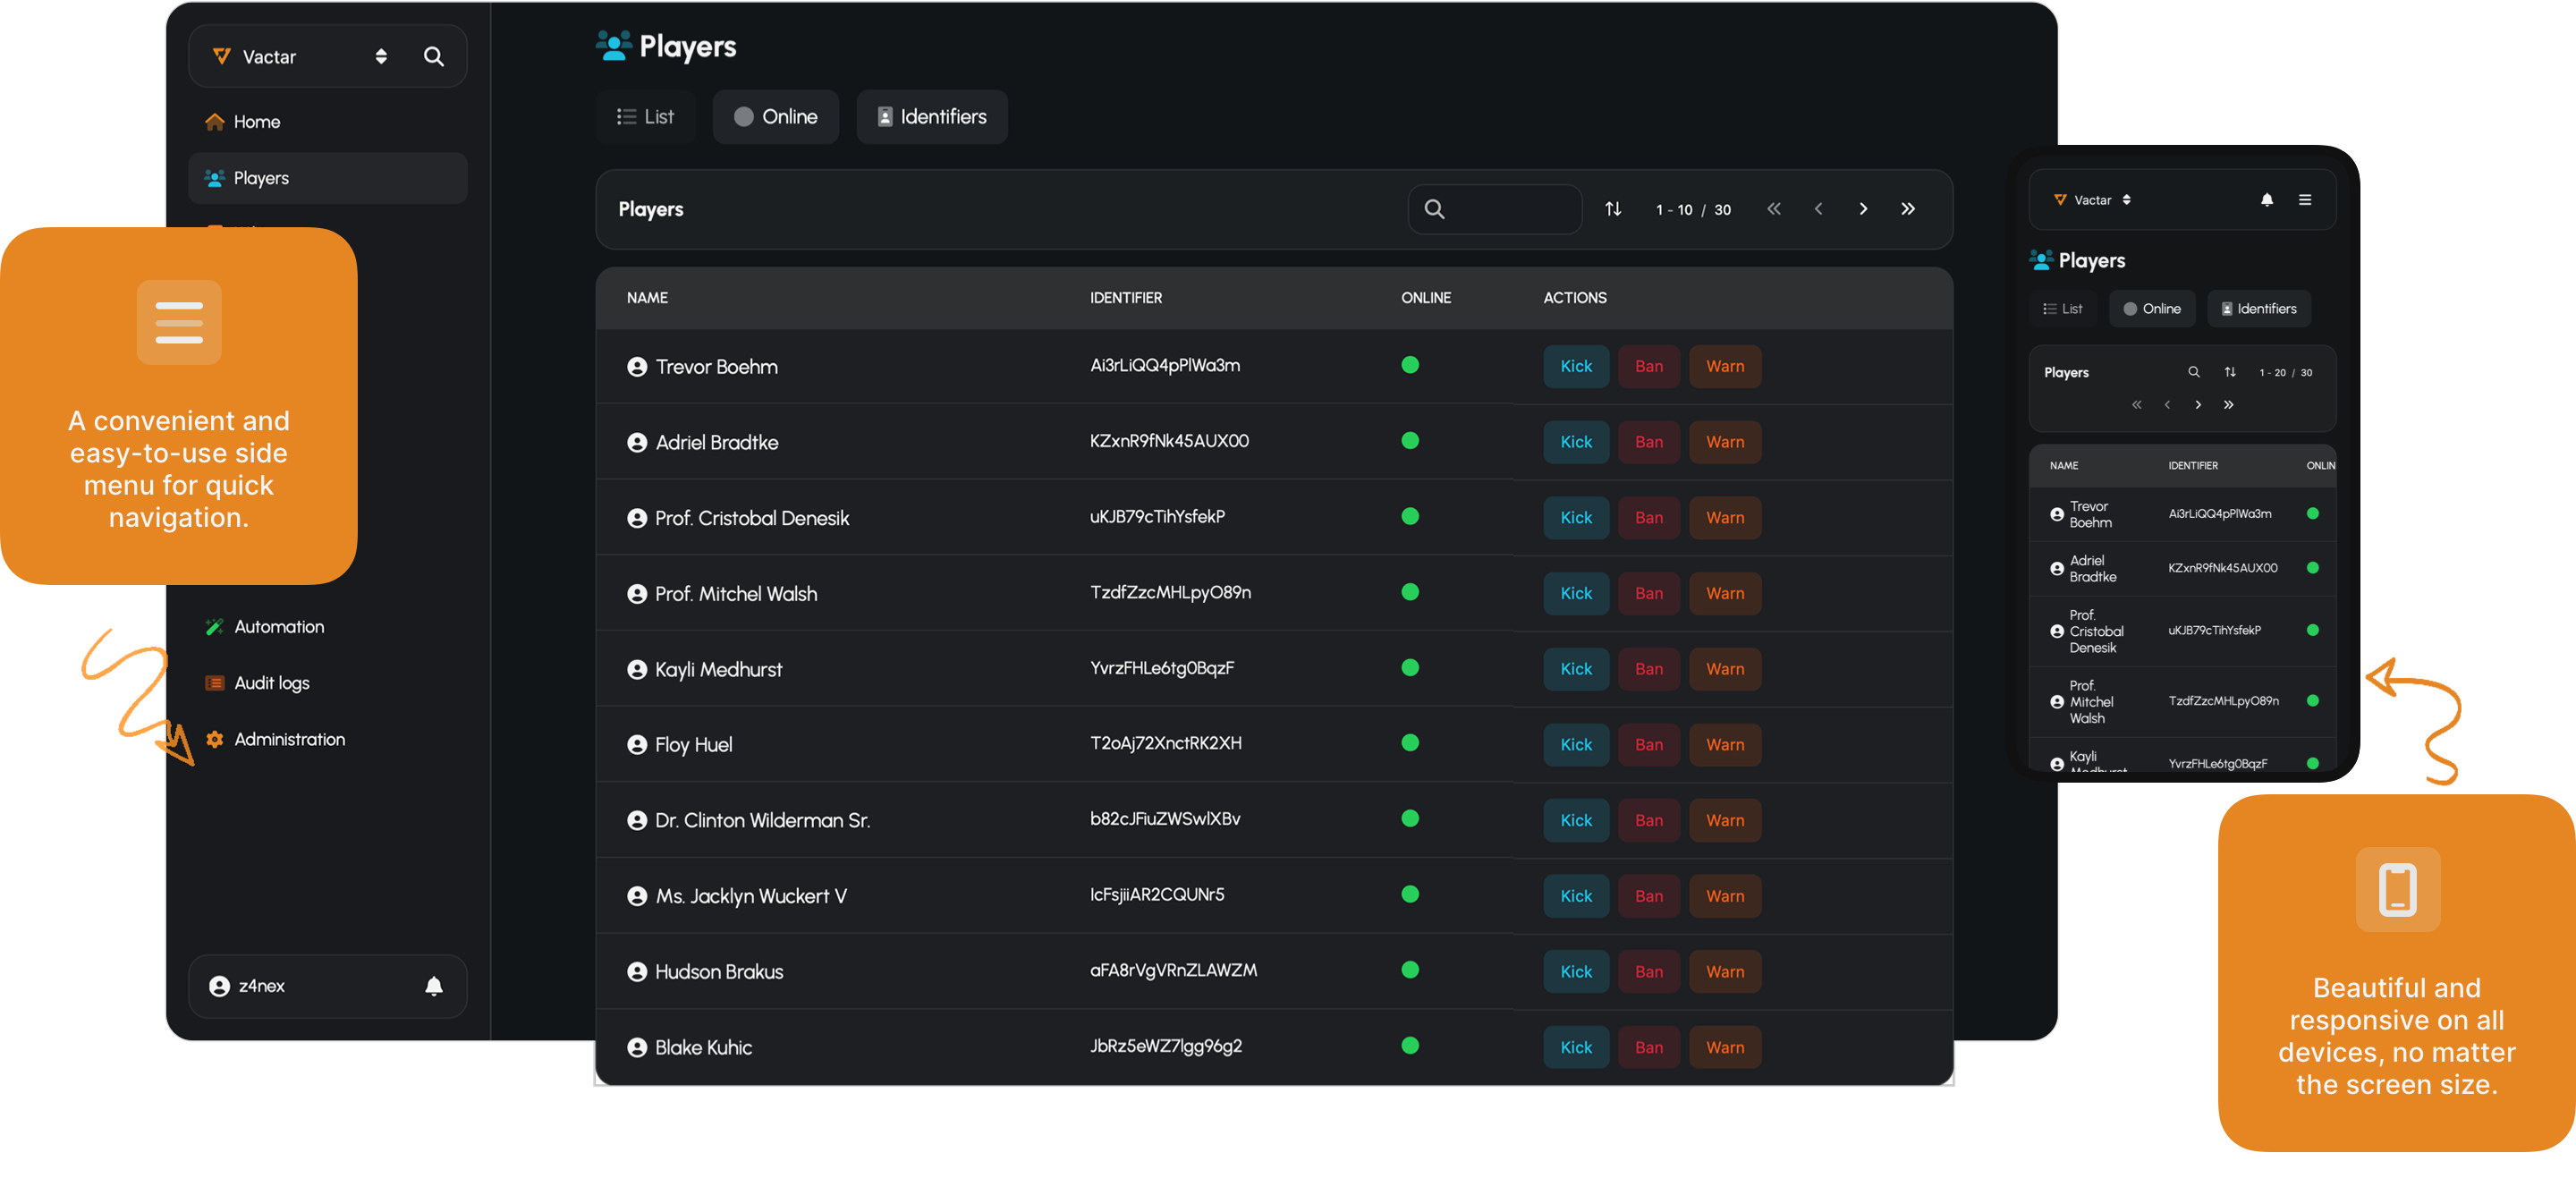2576x1195 pixels.
Task: Ban player Adriel Bradtke
Action: (1649, 442)
